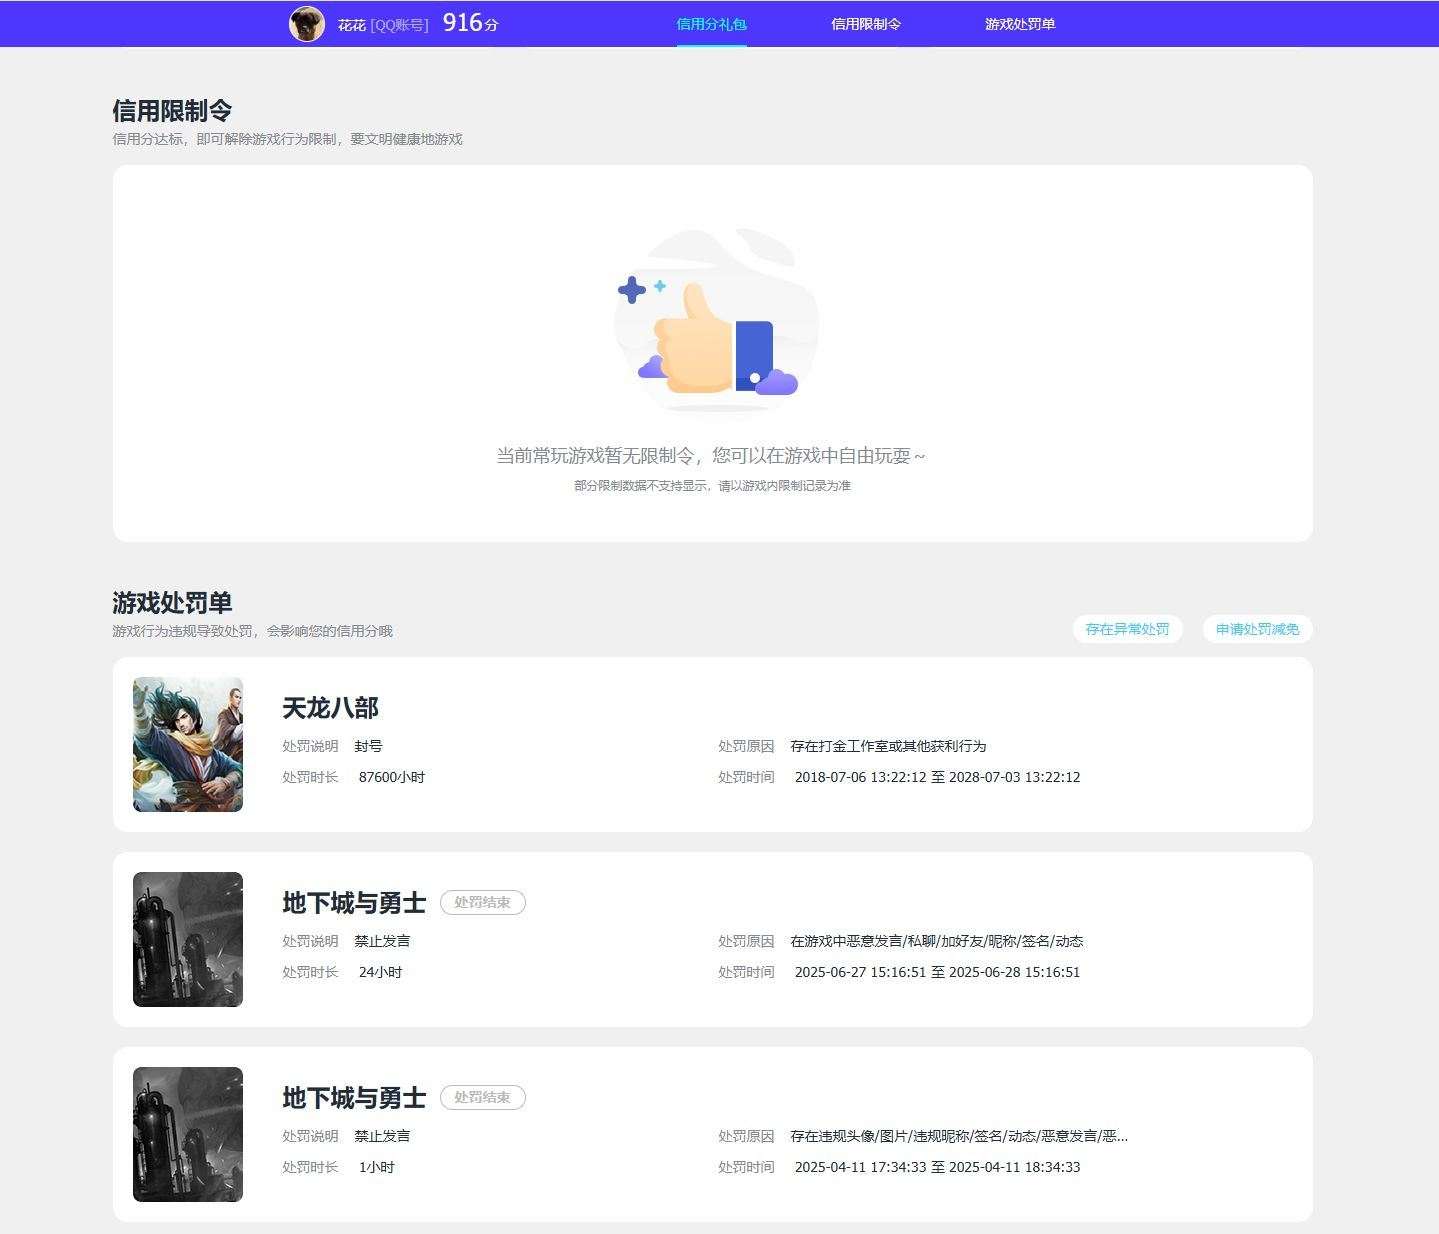Click the 处罚结束 badge on the 24小时 record
The height and width of the screenshot is (1234, 1439).
483,902
